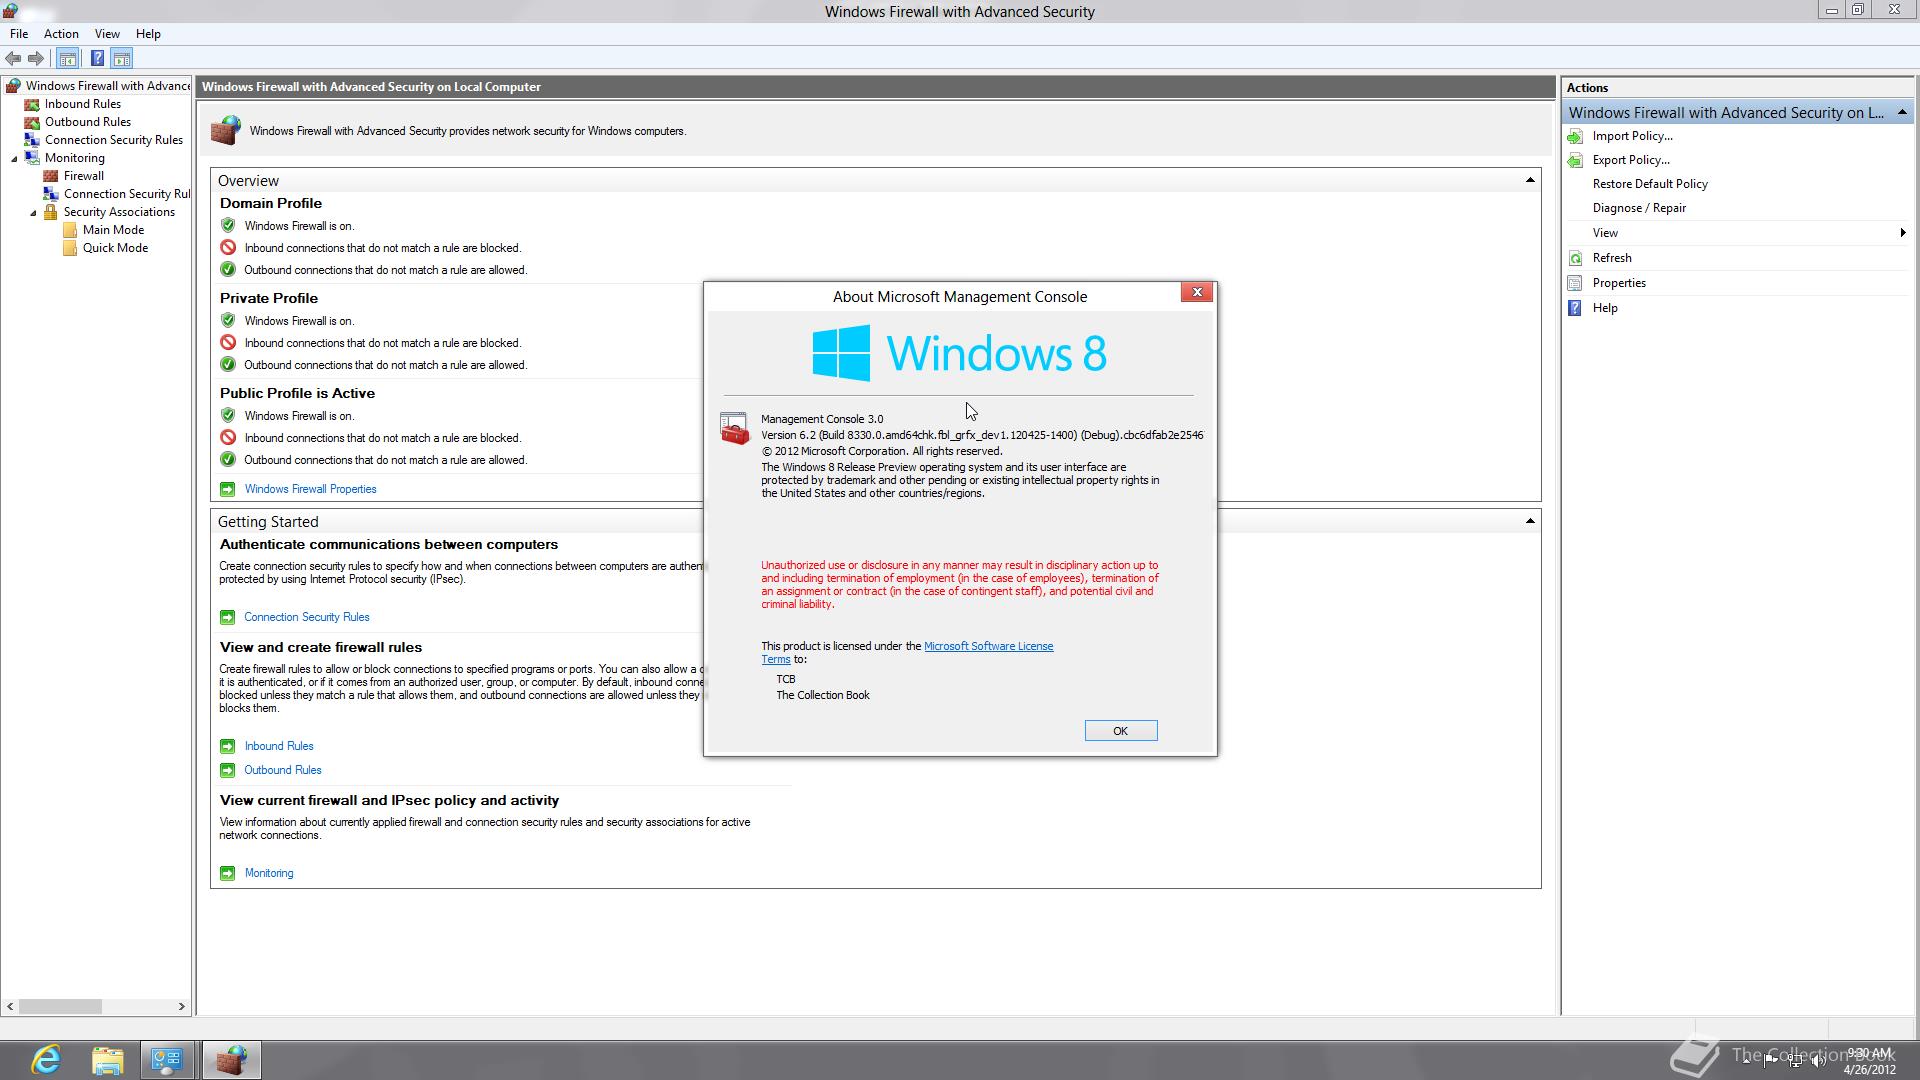Open Outbound Rules link in Getting Started
The image size is (1920, 1080).
(x=283, y=770)
